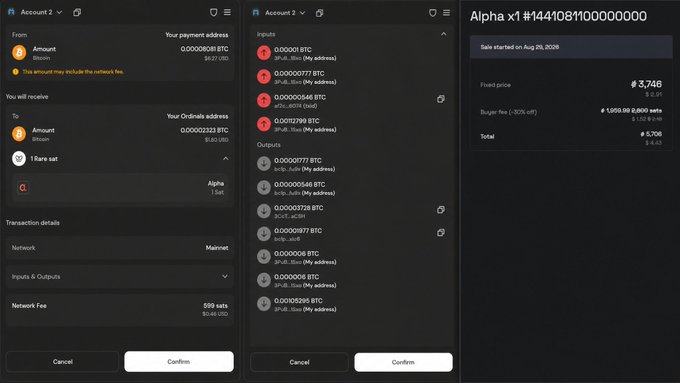Click the Sale started on Aug 29 banner
The height and width of the screenshot is (383, 680).
[571, 47]
